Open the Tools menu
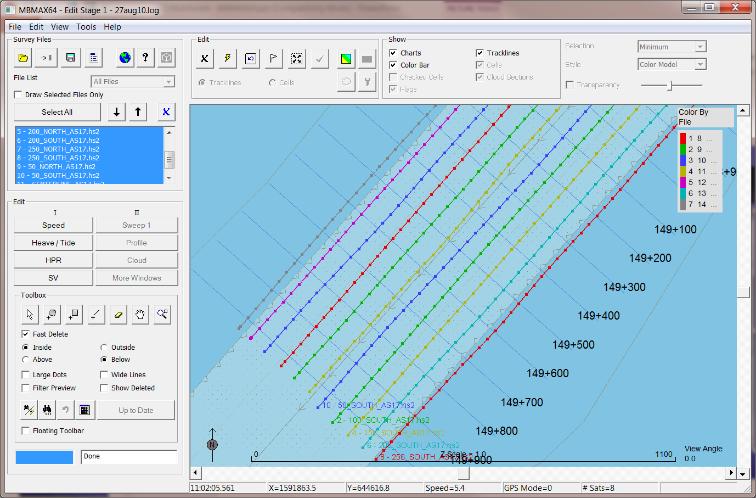Screen dimensions: 756x498 click(x=86, y=27)
